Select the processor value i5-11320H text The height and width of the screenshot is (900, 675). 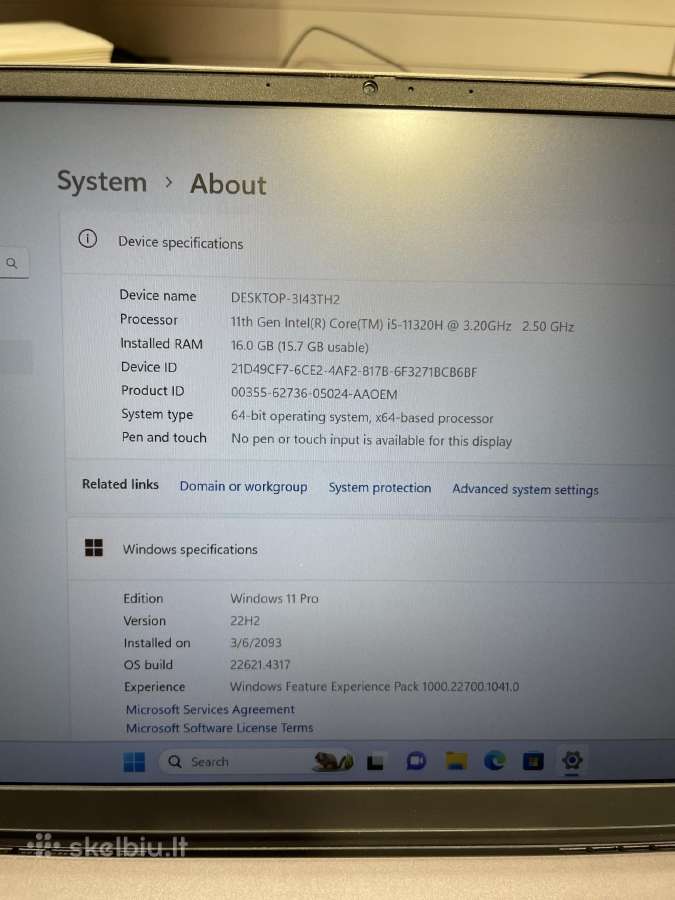click(402, 324)
